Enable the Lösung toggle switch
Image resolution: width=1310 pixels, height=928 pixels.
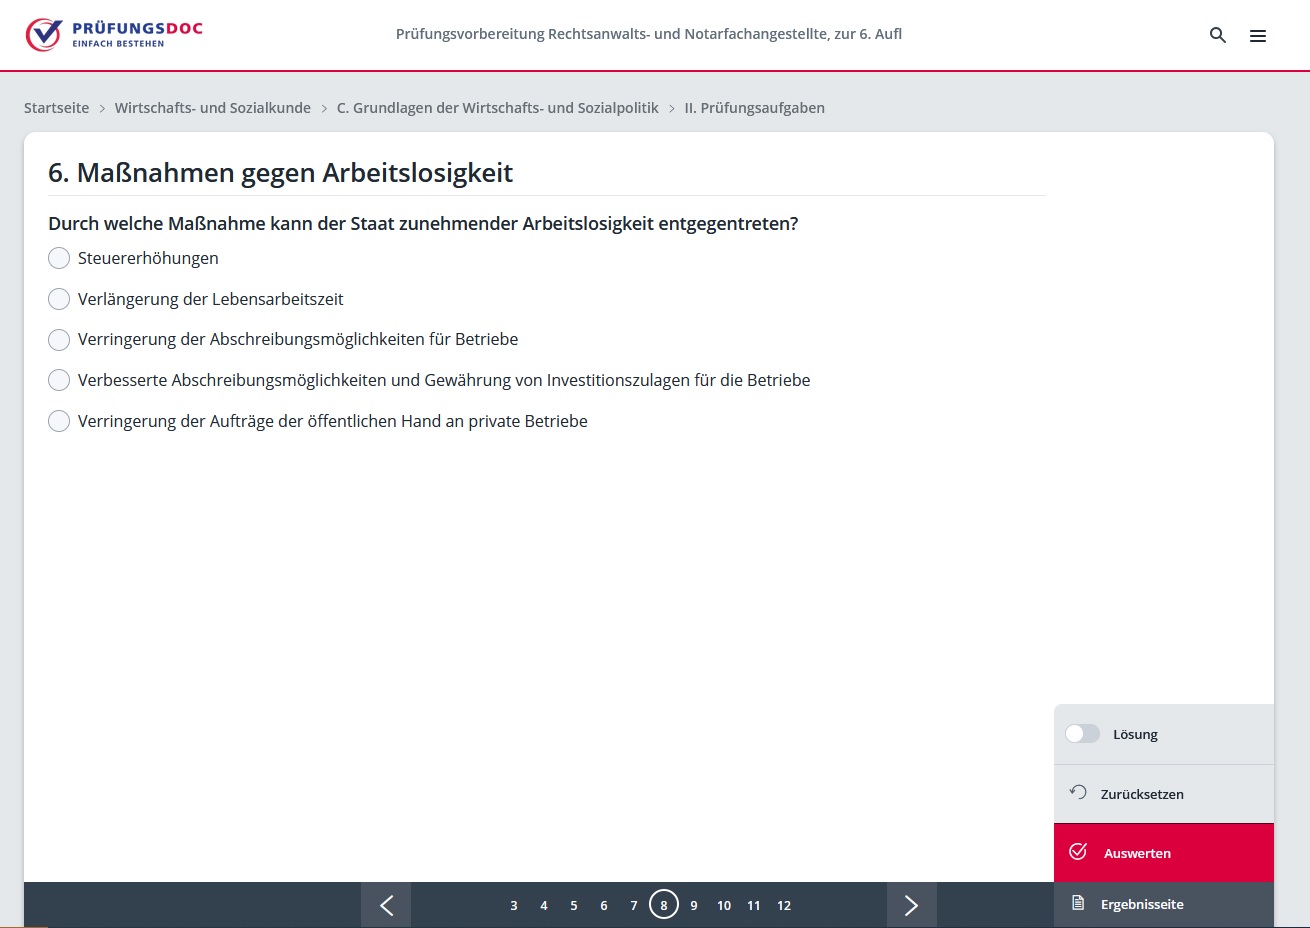pyautogui.click(x=1082, y=734)
